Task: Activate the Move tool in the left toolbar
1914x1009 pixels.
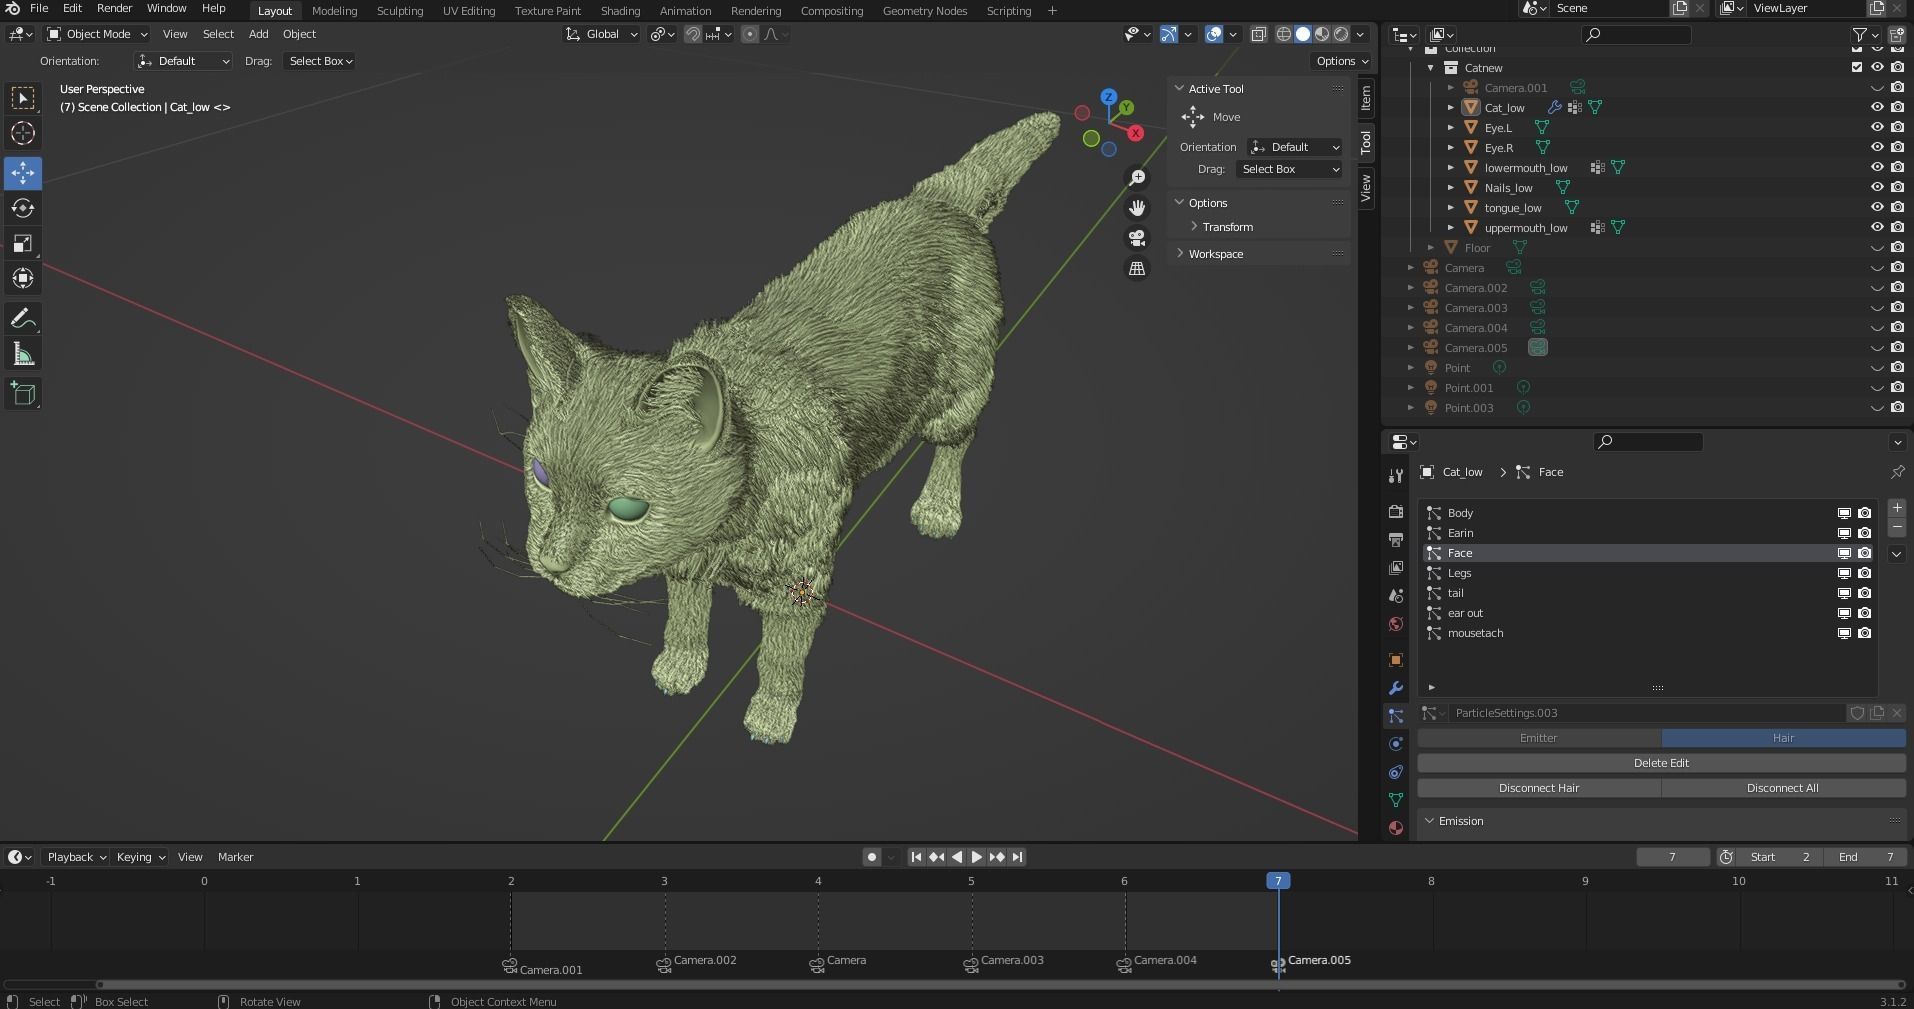Action: (x=23, y=172)
